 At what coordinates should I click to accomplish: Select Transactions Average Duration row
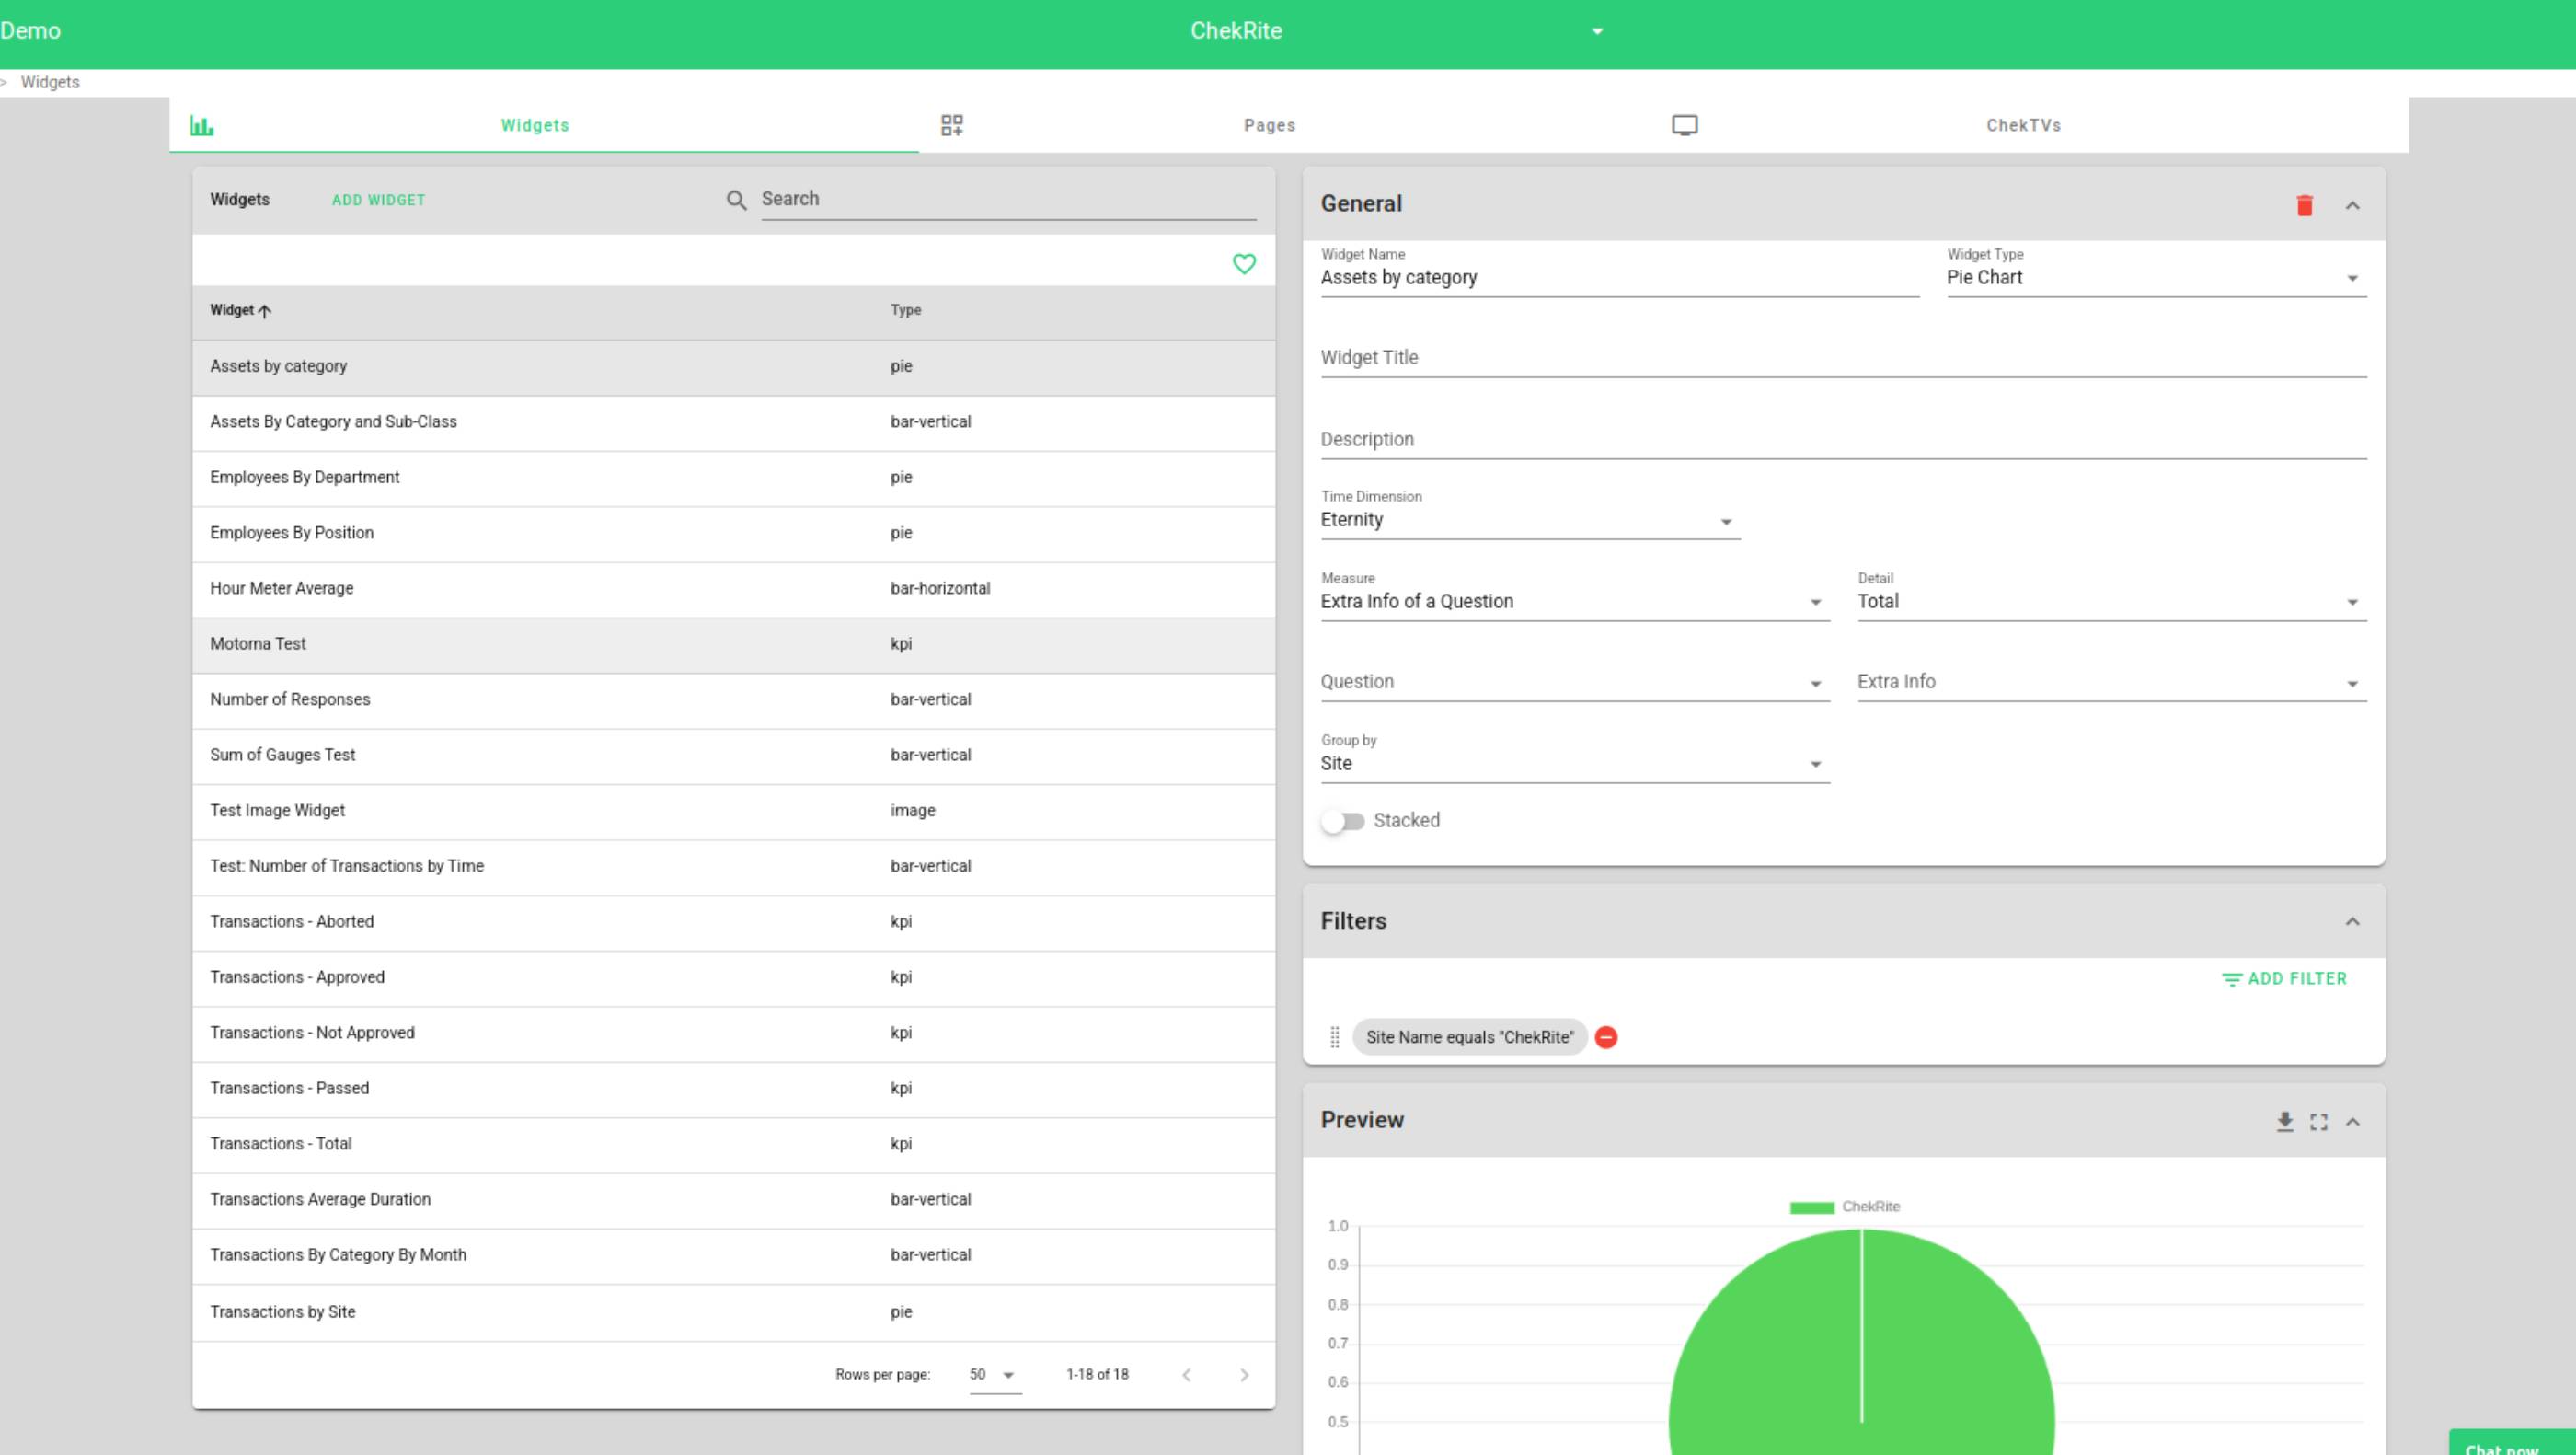733,1200
